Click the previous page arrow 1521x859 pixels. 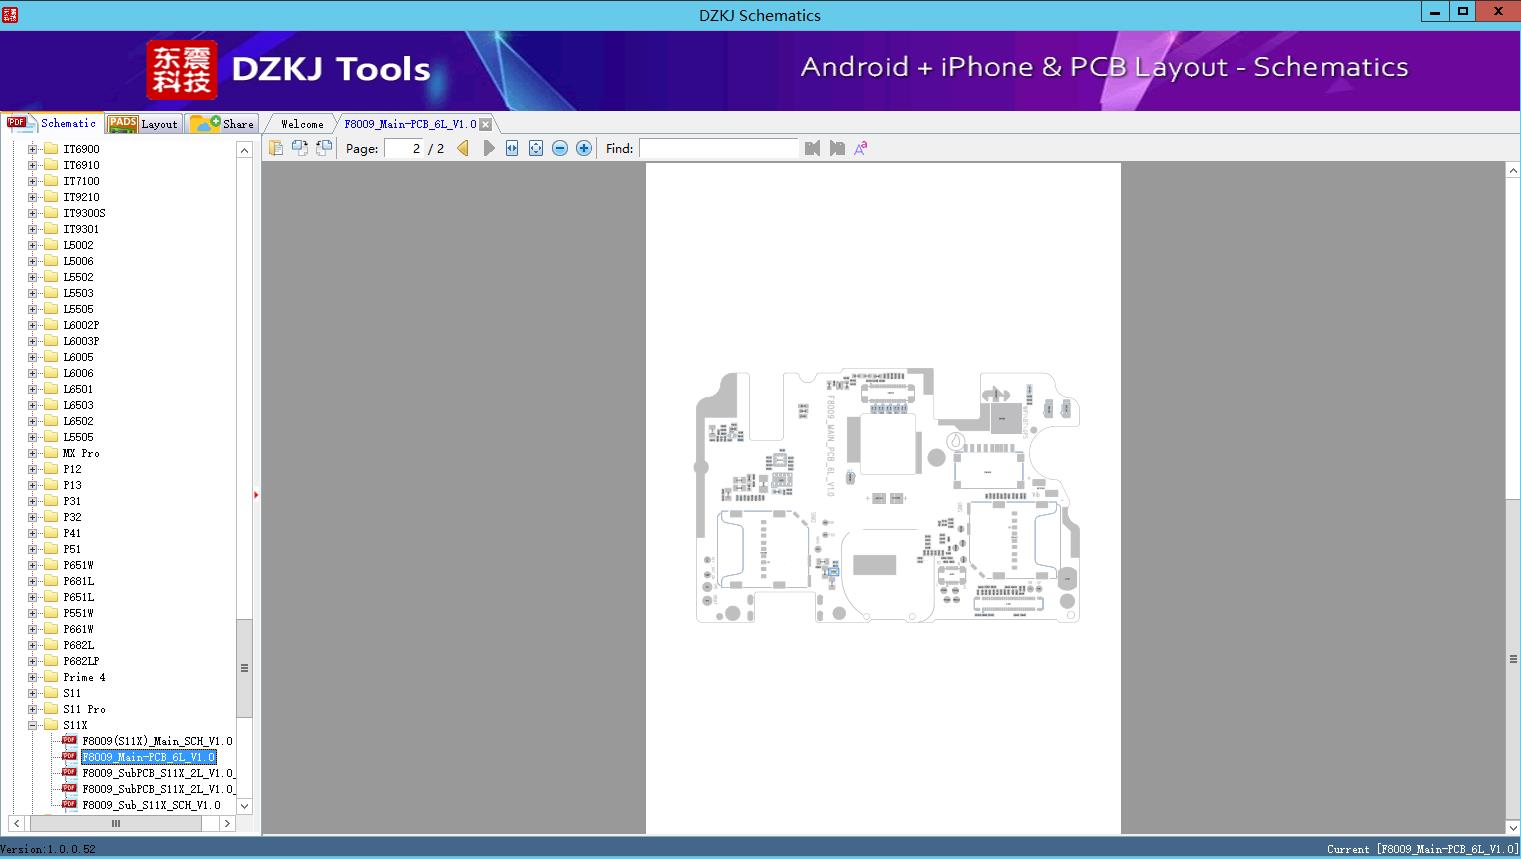(463, 148)
